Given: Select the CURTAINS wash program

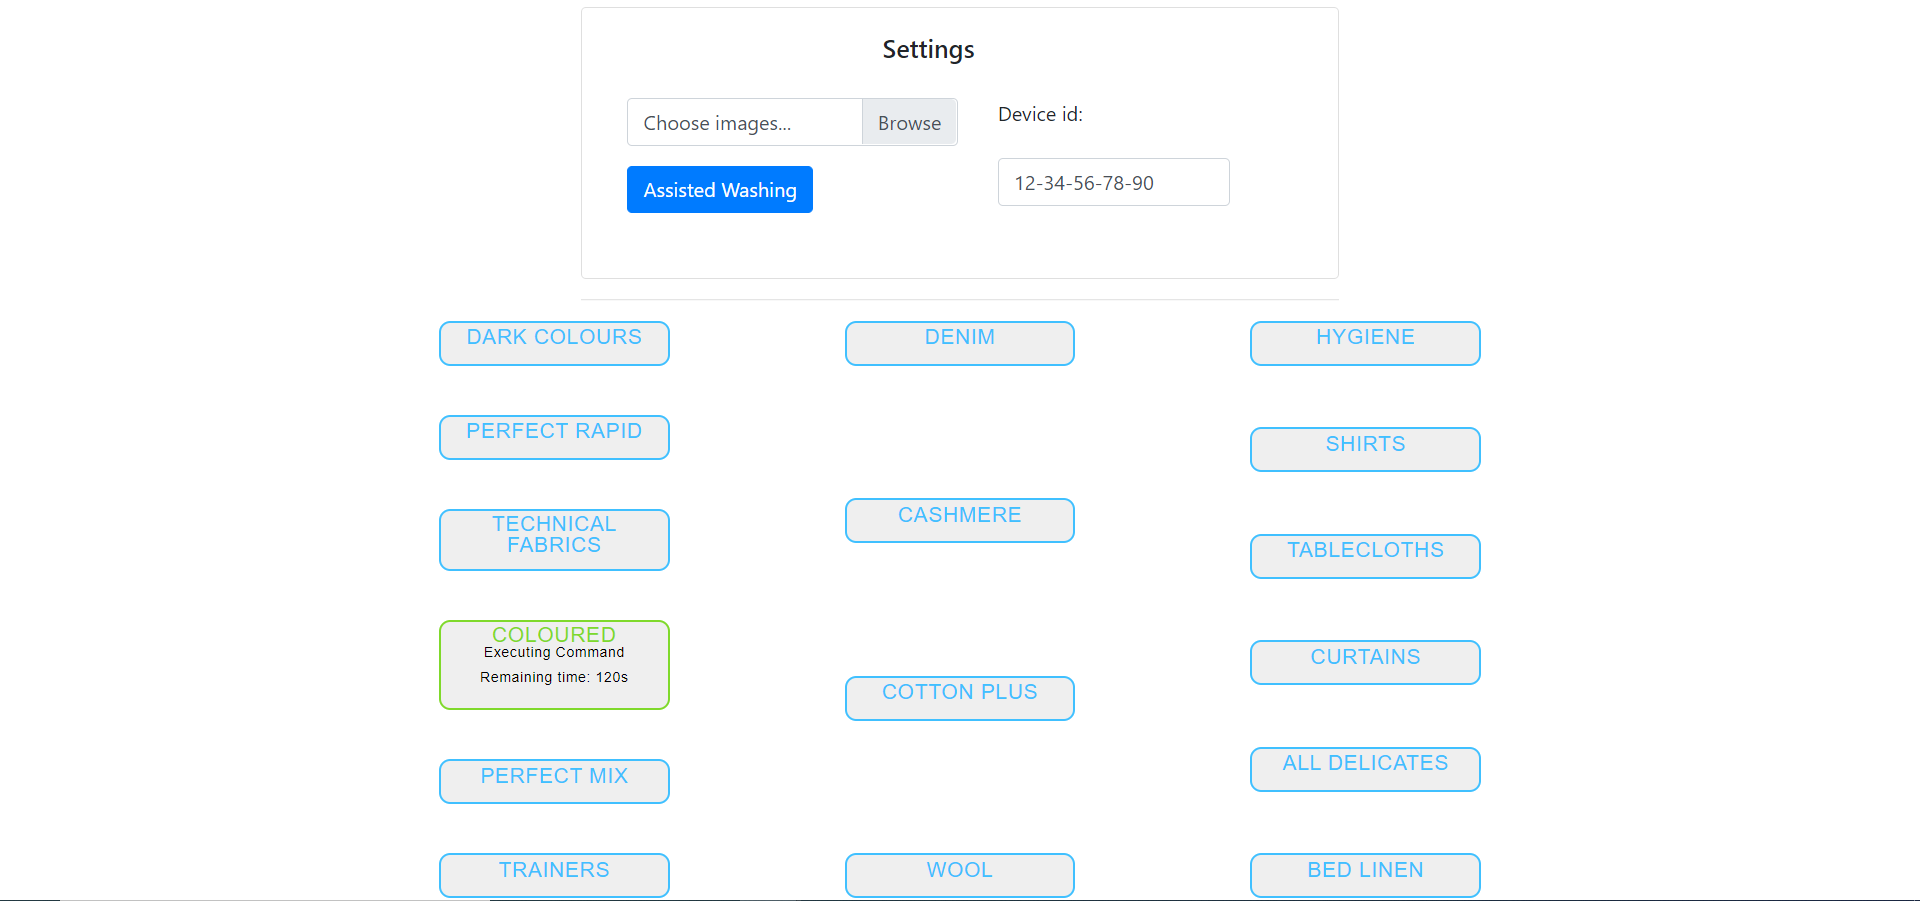Looking at the screenshot, I should (1364, 662).
